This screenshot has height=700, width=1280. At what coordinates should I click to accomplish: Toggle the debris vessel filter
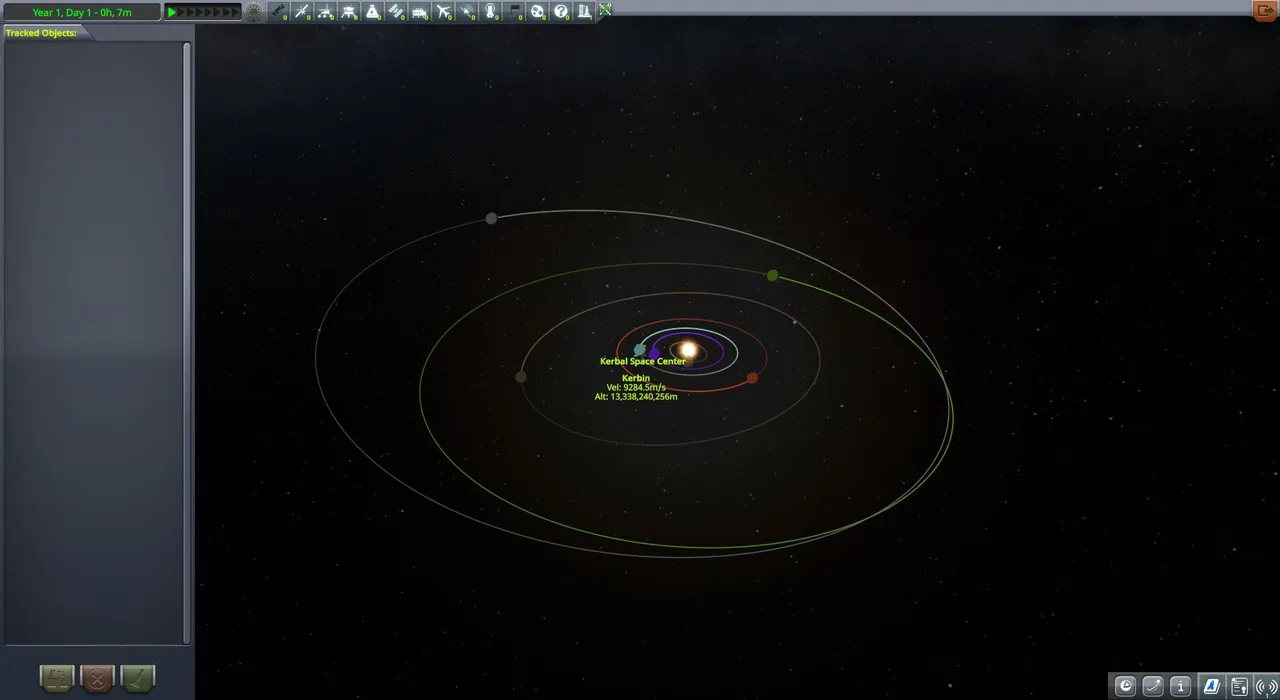tap(279, 12)
